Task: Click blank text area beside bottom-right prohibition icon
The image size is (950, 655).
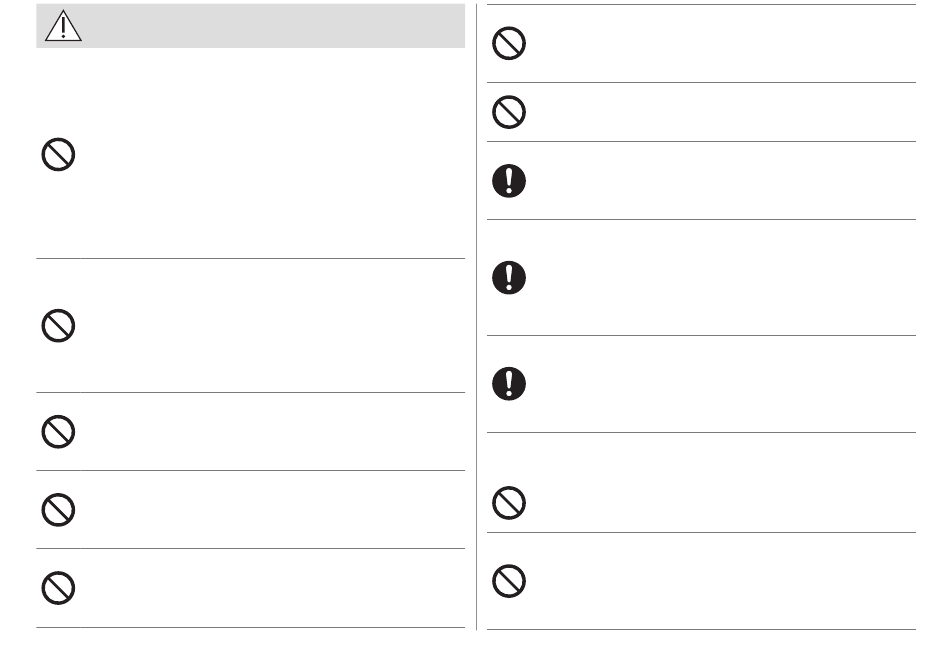Action: click(723, 582)
